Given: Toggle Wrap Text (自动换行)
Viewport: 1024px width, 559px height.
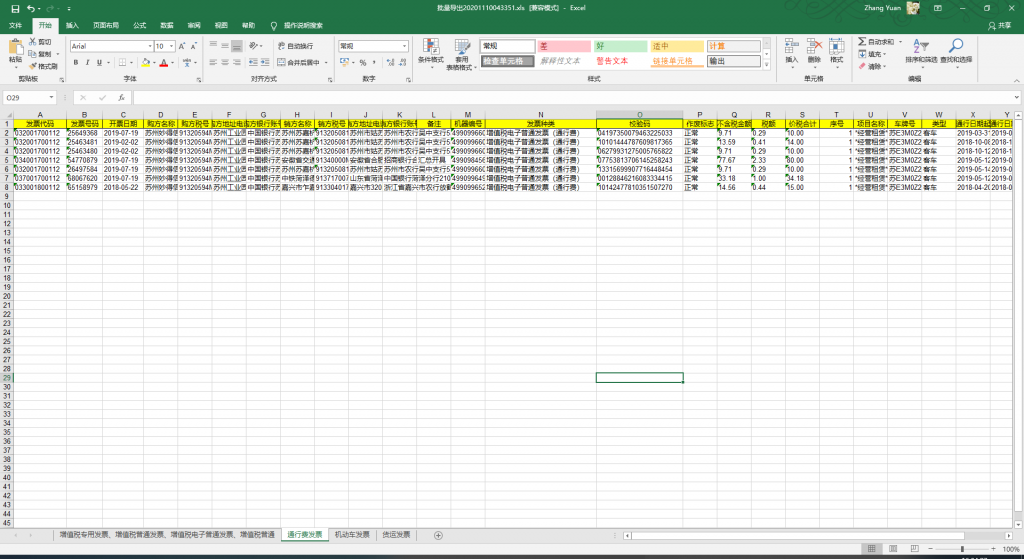Looking at the screenshot, I should point(295,46).
